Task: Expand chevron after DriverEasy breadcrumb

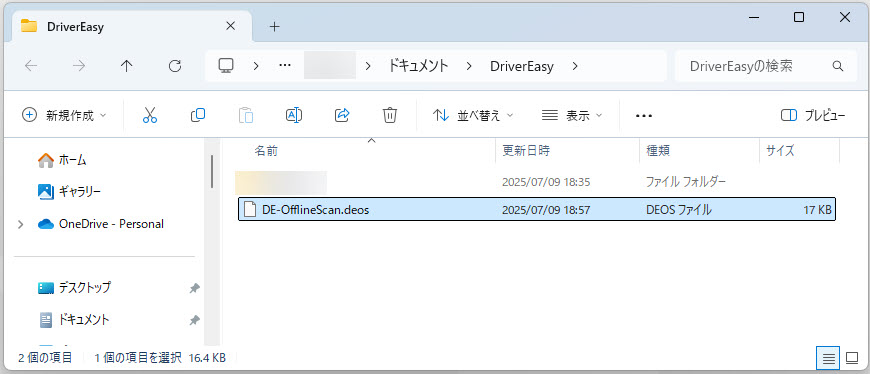Action: coord(575,66)
